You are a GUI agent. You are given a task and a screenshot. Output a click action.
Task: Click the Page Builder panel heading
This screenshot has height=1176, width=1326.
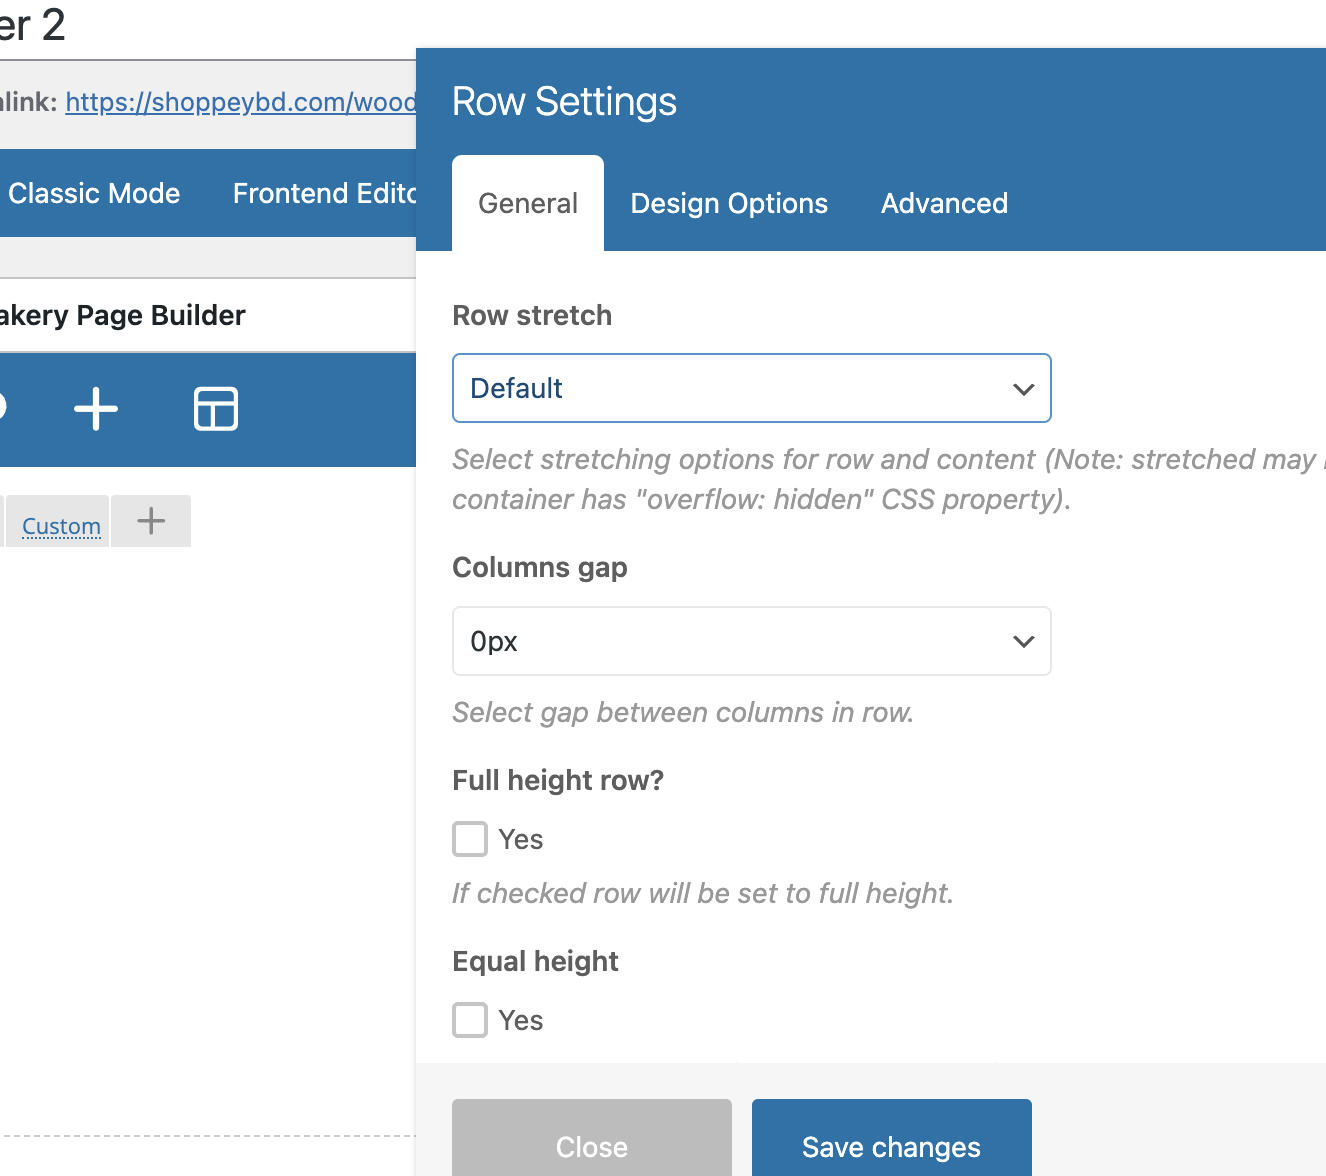pos(123,316)
